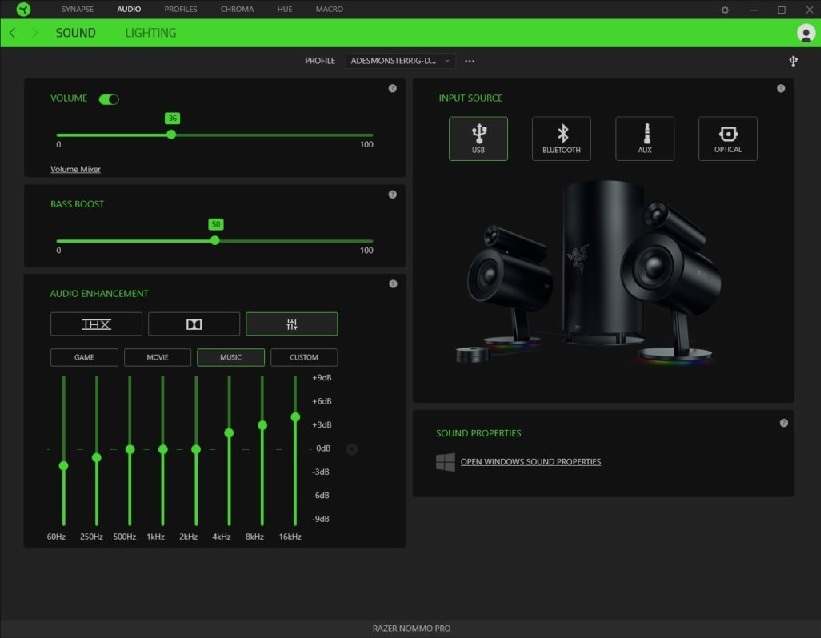821x638 pixels.
Task: Click the Windows logo beside sound properties
Action: click(445, 462)
